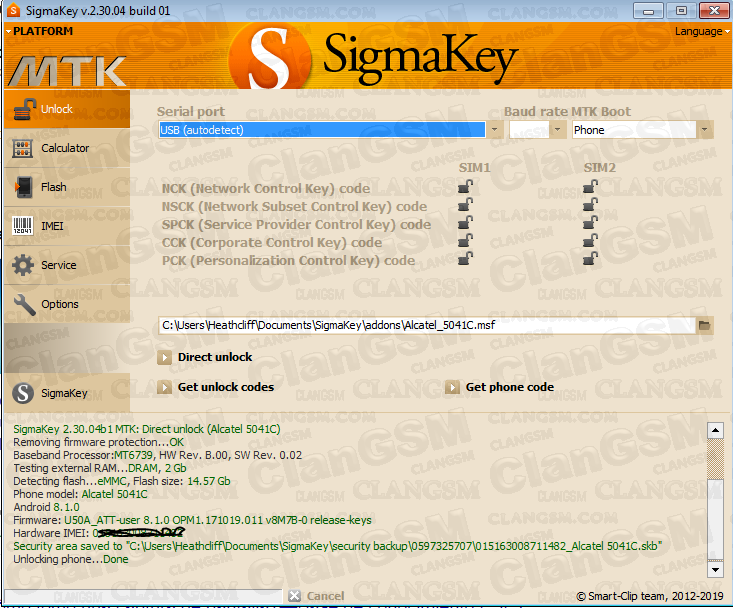Click the SIM1 lock icon for CCK code
Viewport: 733px width, 608px height.
click(x=465, y=241)
